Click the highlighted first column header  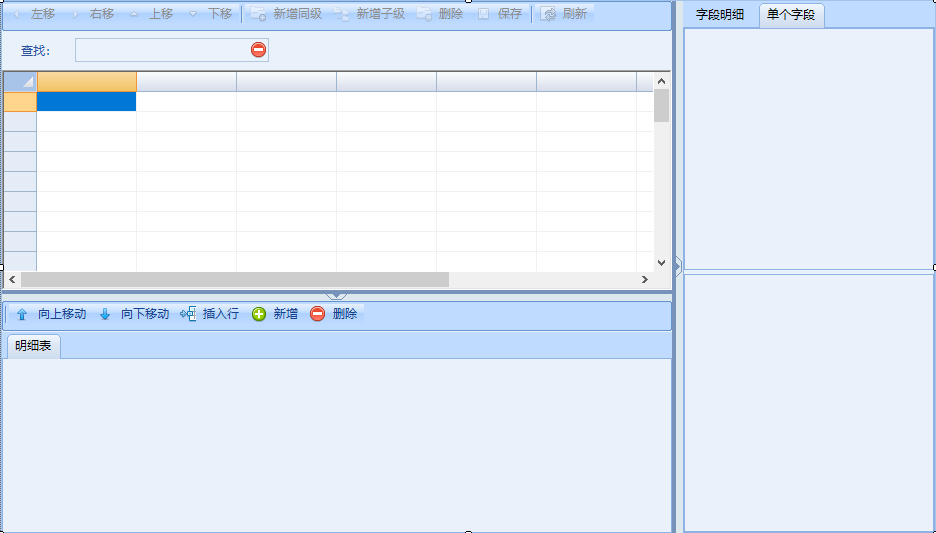click(87, 82)
